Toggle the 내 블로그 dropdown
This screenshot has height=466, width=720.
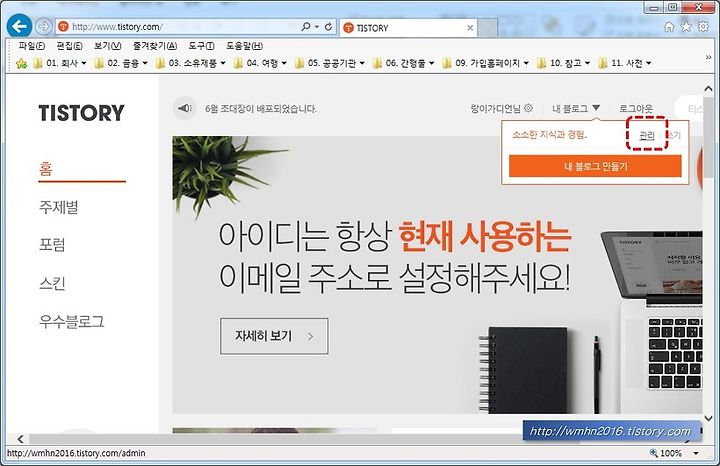click(x=576, y=108)
